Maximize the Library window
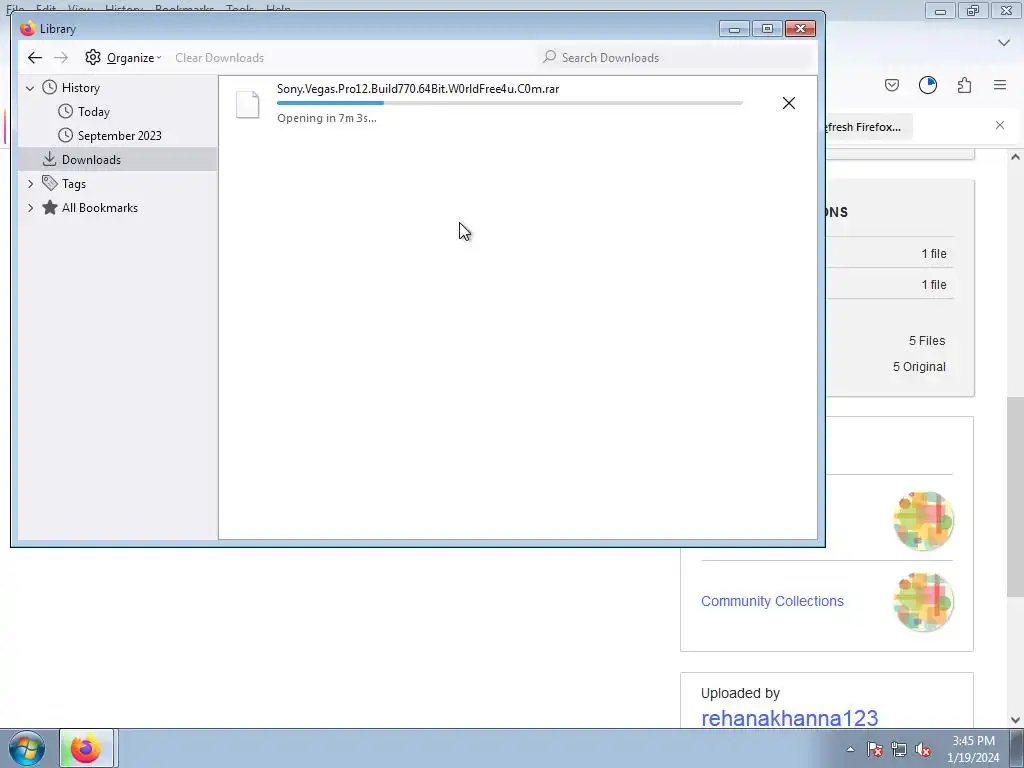1024x768 pixels. pyautogui.click(x=767, y=29)
